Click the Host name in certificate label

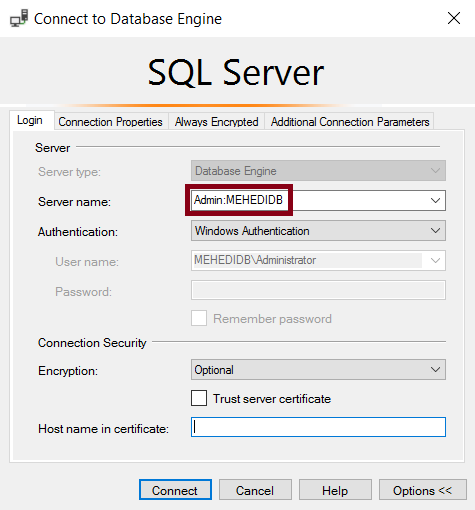[103, 429]
